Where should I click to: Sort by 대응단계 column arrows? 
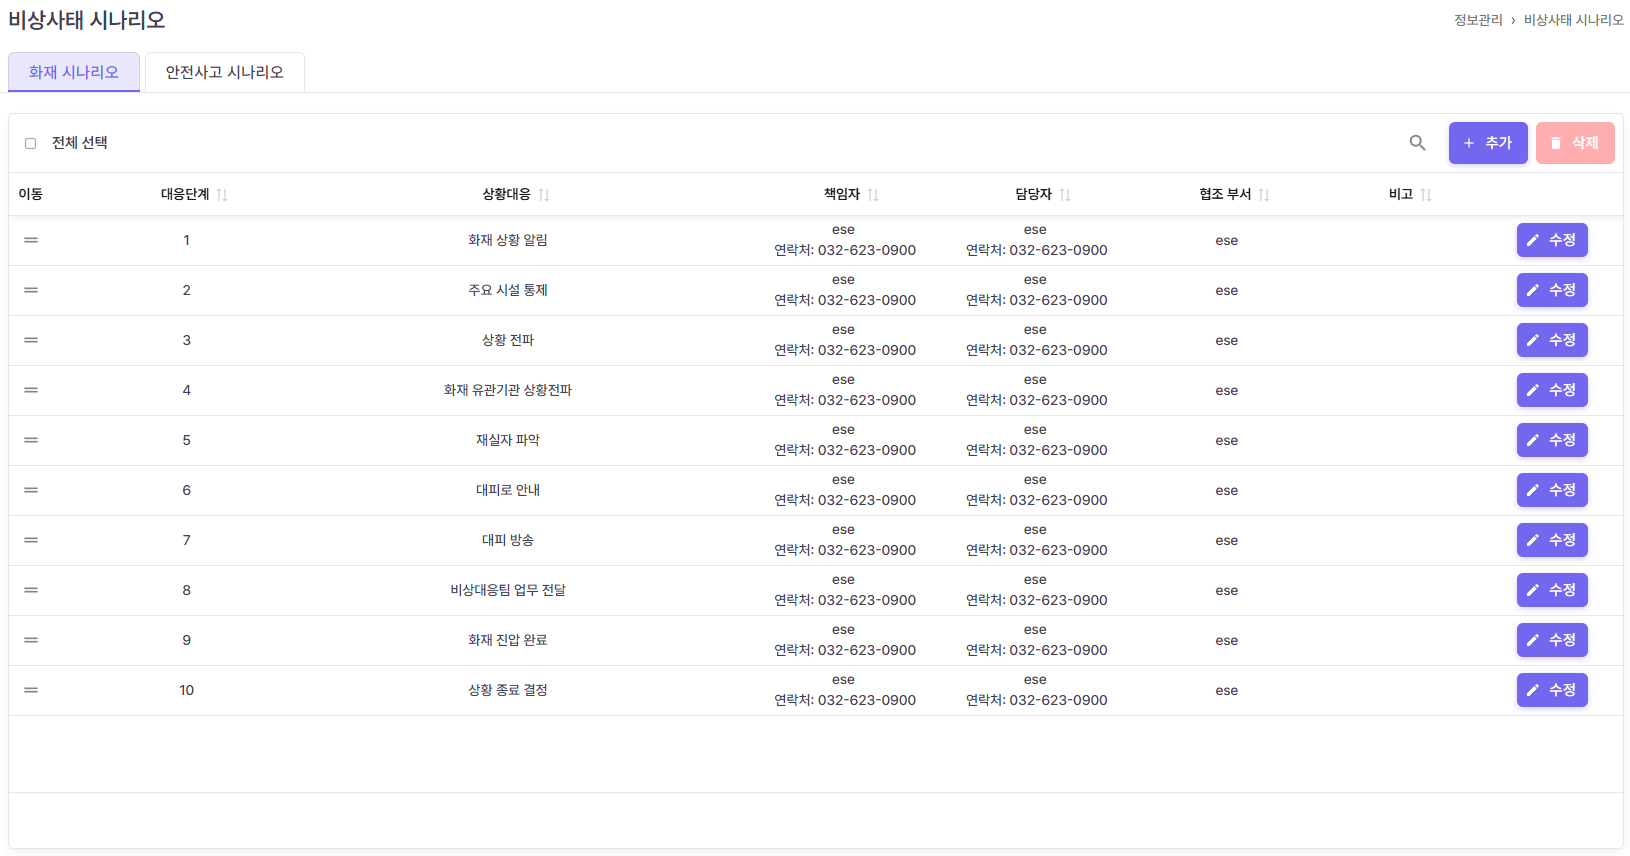pyautogui.click(x=222, y=195)
